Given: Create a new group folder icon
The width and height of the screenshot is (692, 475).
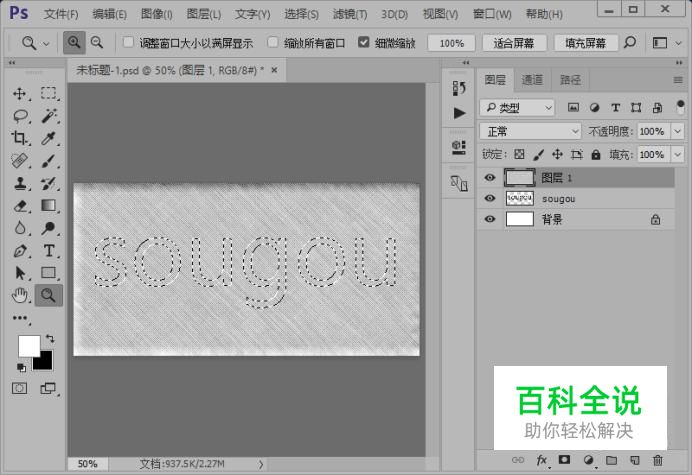Looking at the screenshot, I should pos(611,460).
